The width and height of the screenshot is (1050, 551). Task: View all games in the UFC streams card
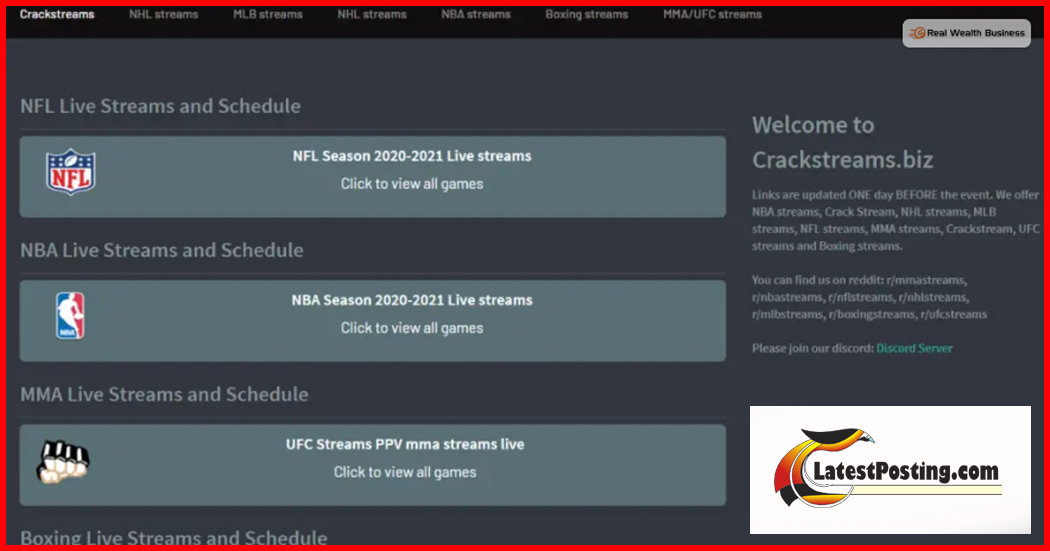coord(405,472)
